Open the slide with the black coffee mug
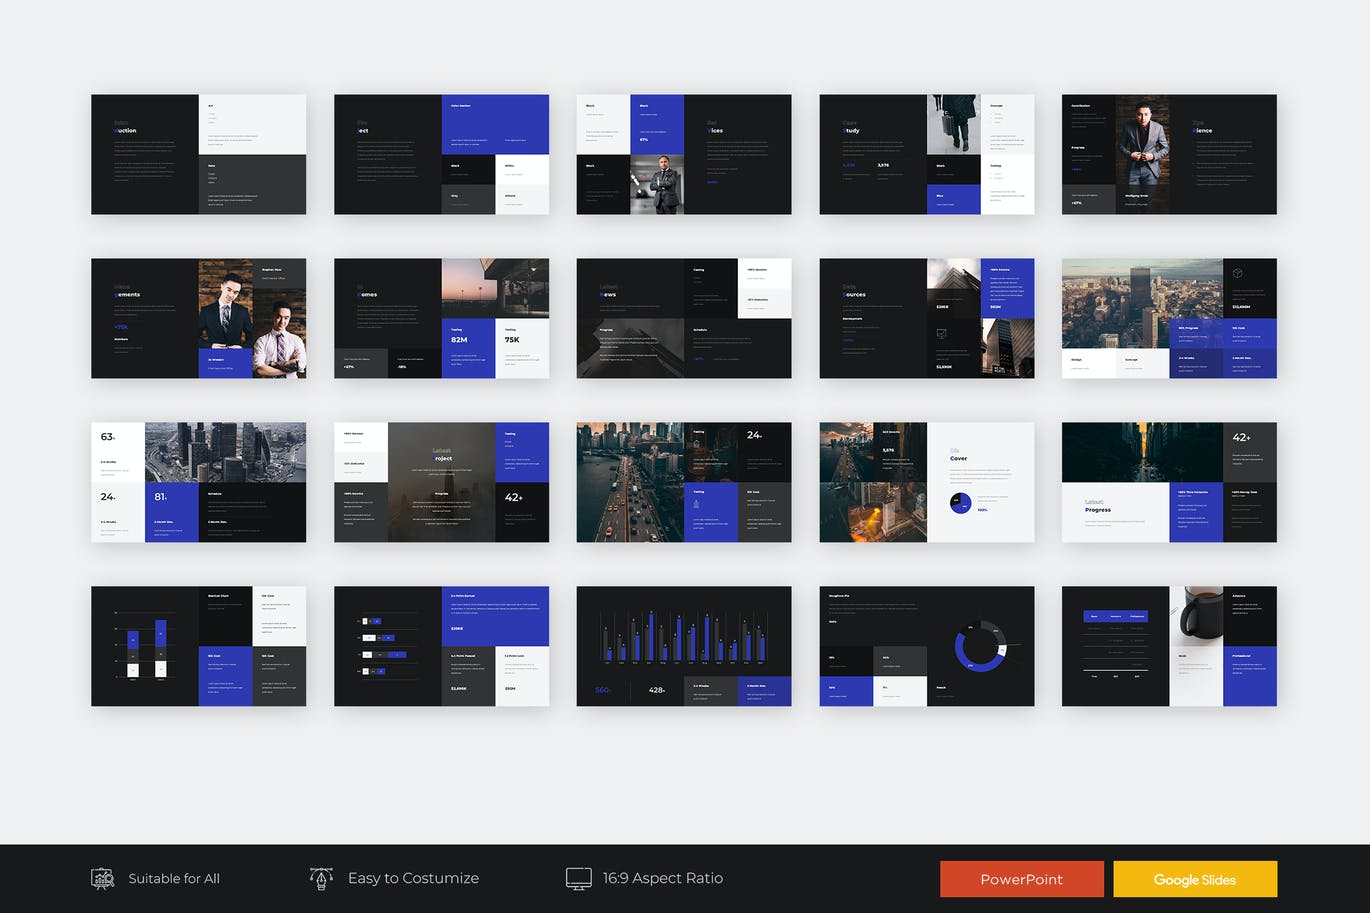 coord(1168,646)
